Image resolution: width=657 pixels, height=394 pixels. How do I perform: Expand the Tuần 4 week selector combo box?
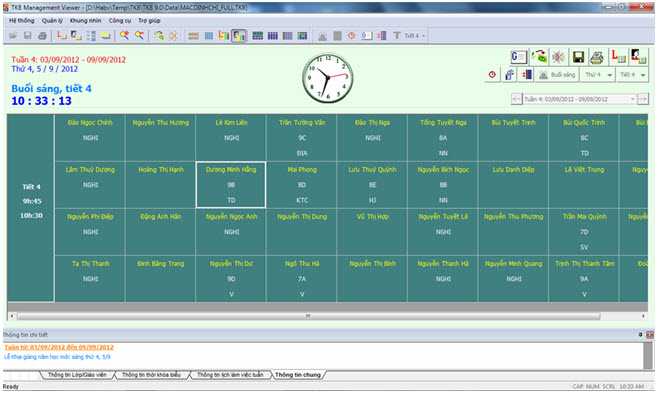(579, 99)
